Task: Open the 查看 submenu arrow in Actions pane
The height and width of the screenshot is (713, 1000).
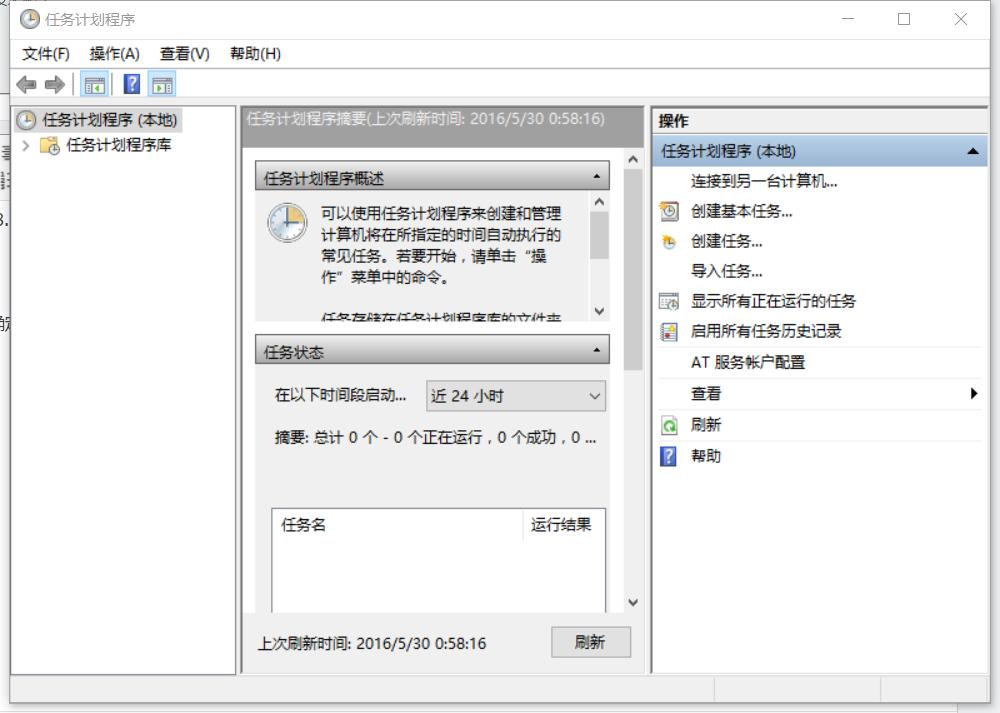Action: tap(975, 394)
